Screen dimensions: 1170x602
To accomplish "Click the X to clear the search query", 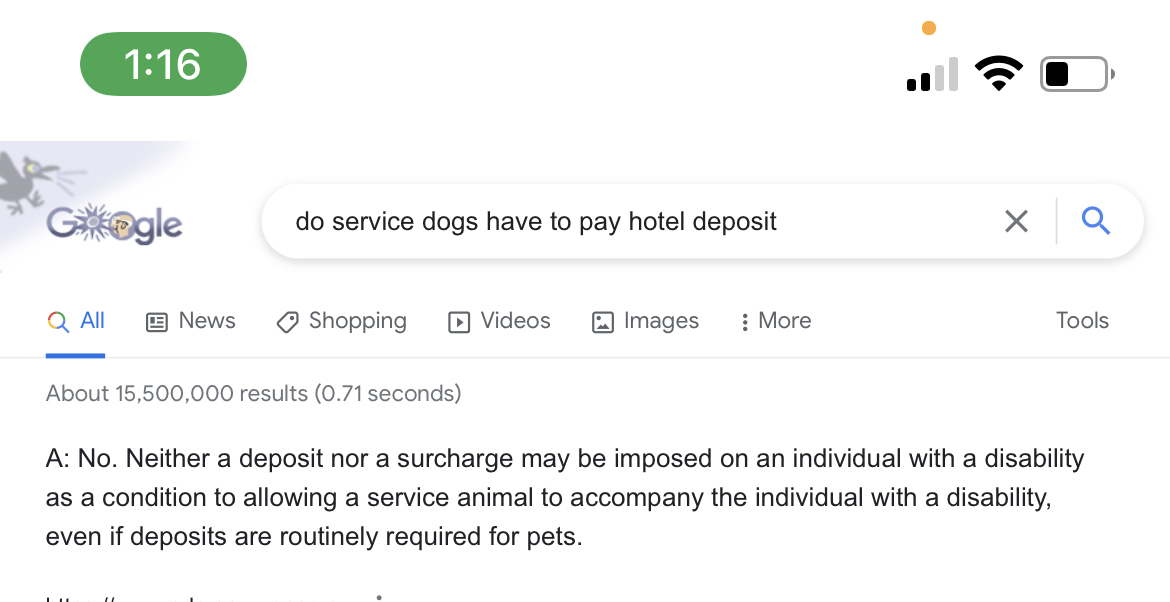I will tap(1016, 221).
